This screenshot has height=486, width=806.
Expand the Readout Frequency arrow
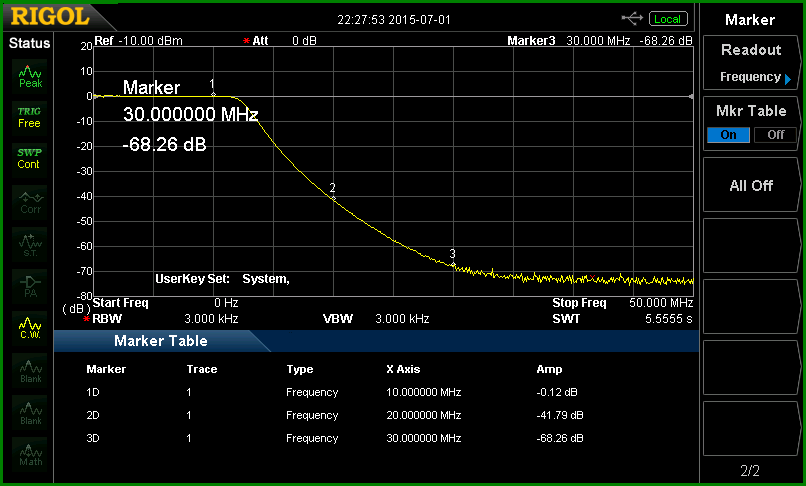click(788, 78)
